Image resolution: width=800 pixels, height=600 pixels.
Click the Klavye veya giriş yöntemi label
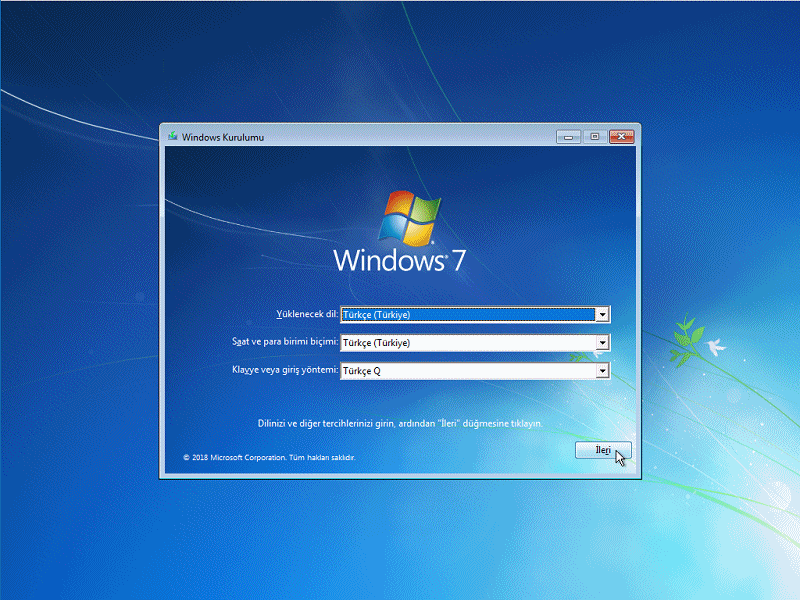285,370
